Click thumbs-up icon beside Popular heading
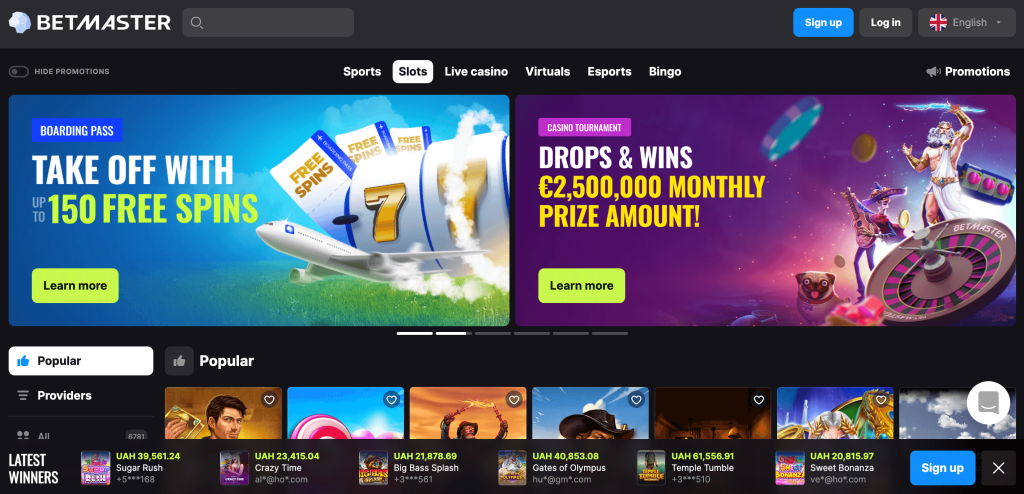The width and height of the screenshot is (1024, 494). pyautogui.click(x=179, y=361)
